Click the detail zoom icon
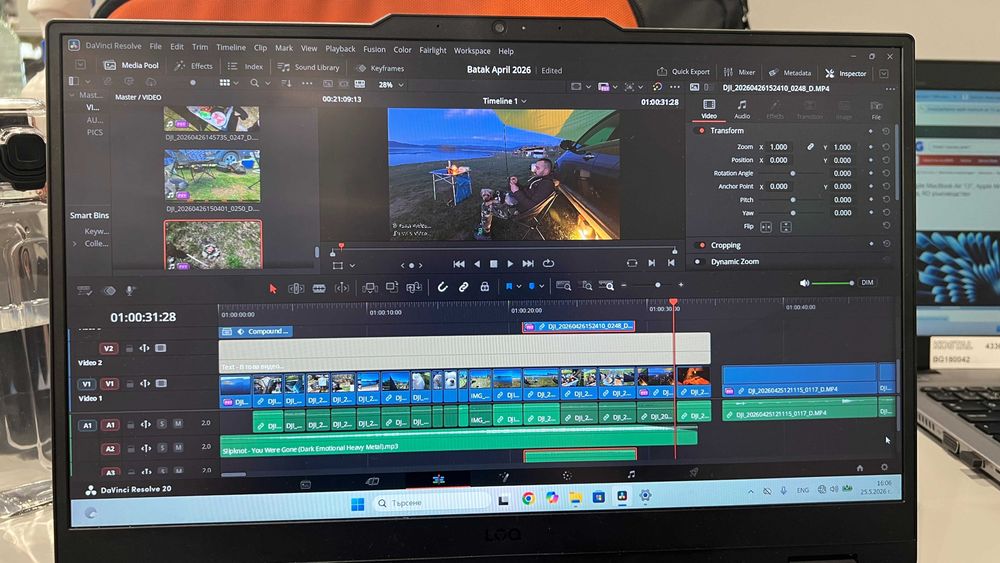The image size is (1000, 563). [x=586, y=286]
